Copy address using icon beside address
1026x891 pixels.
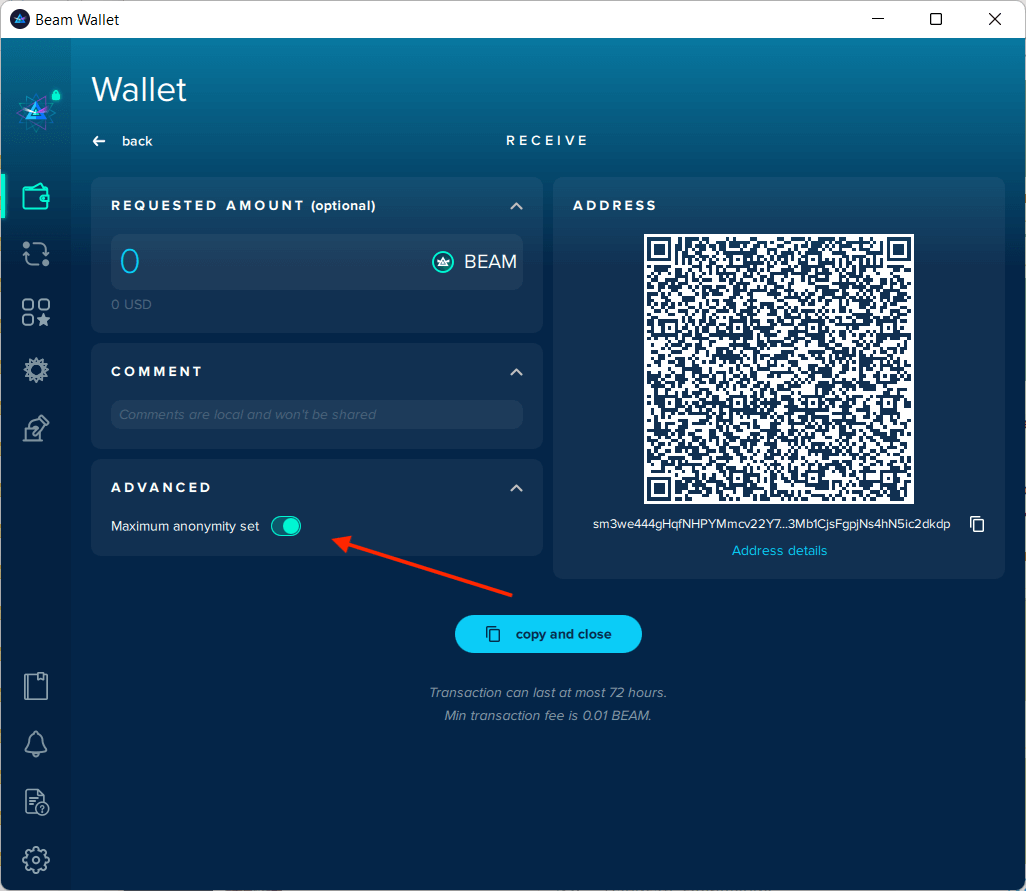pos(977,524)
